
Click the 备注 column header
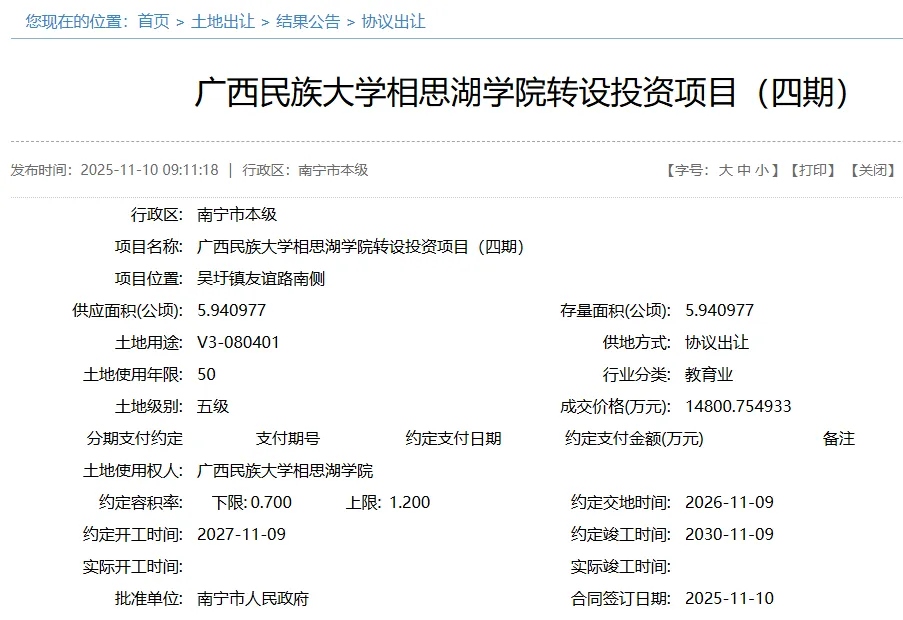click(x=838, y=439)
